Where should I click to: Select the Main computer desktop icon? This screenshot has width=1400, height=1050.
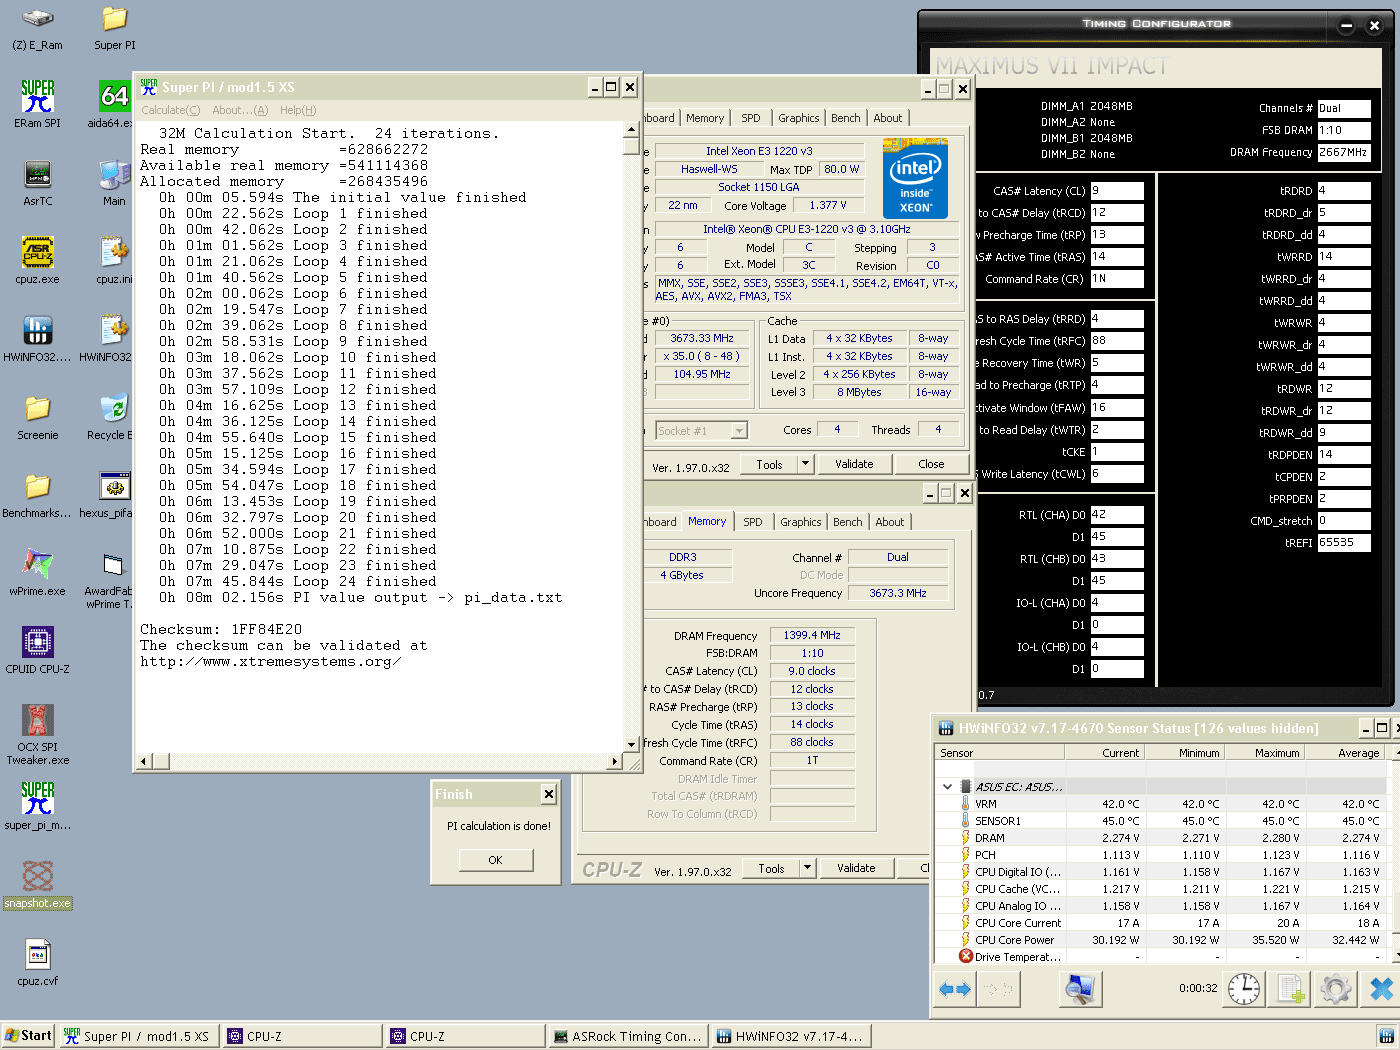(x=114, y=182)
